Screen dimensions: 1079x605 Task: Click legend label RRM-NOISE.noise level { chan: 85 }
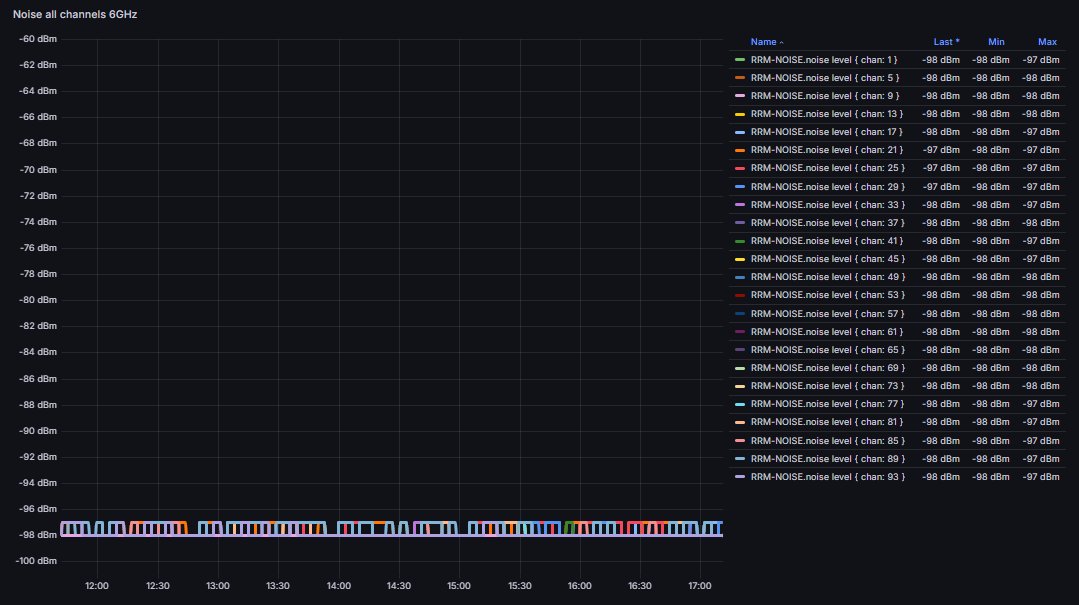(827, 441)
